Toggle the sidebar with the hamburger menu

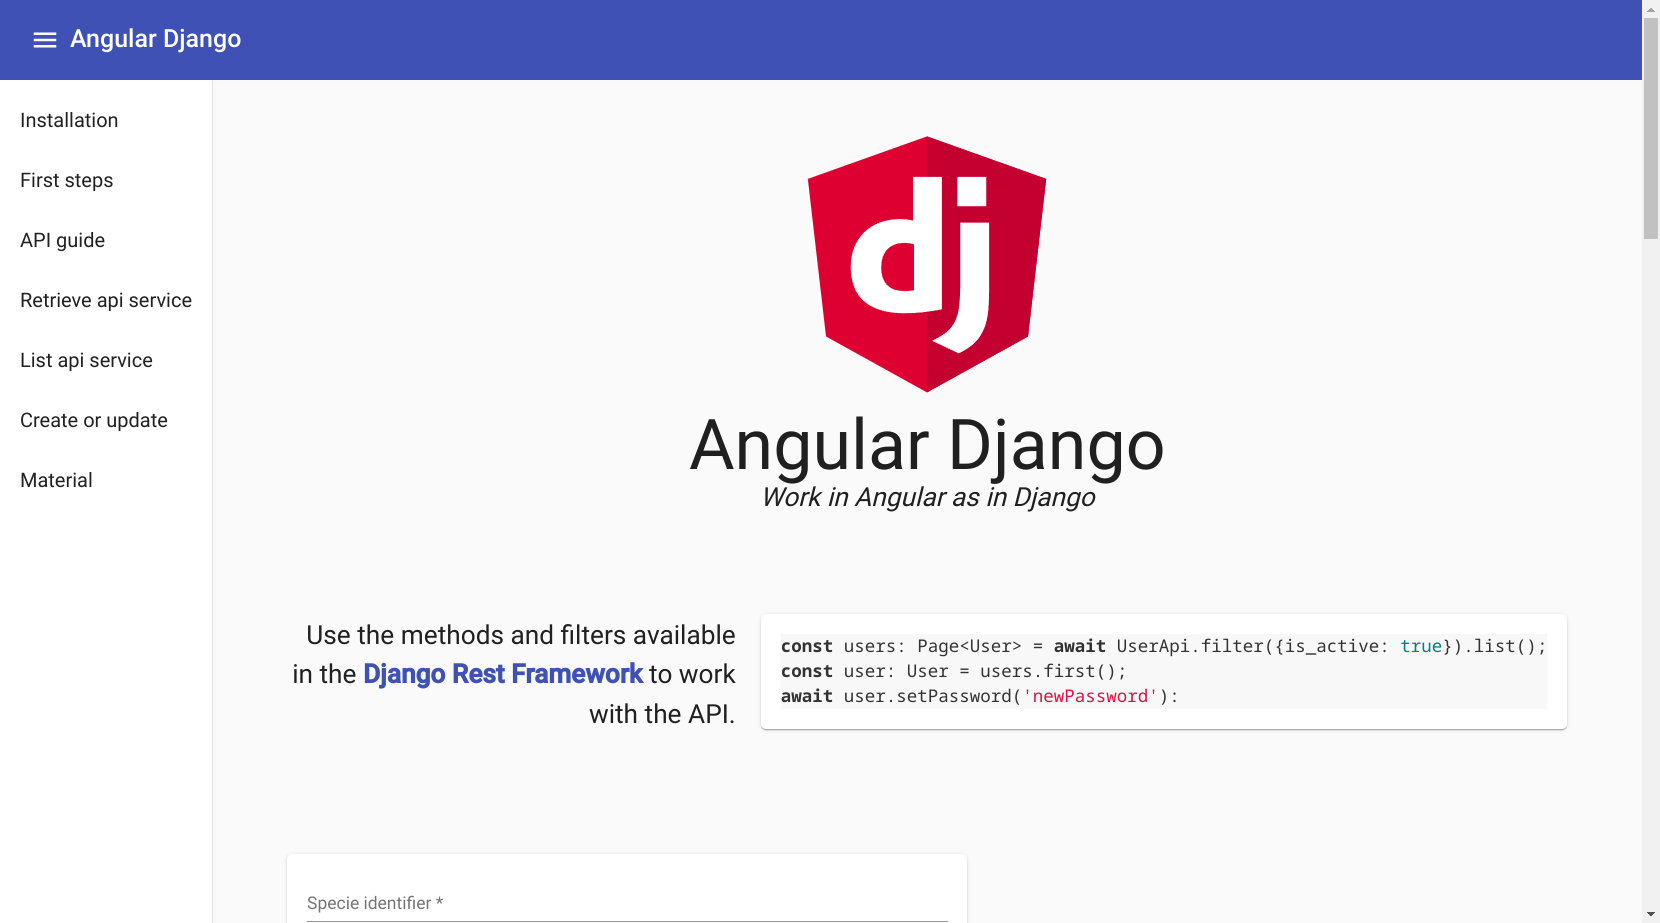44,39
